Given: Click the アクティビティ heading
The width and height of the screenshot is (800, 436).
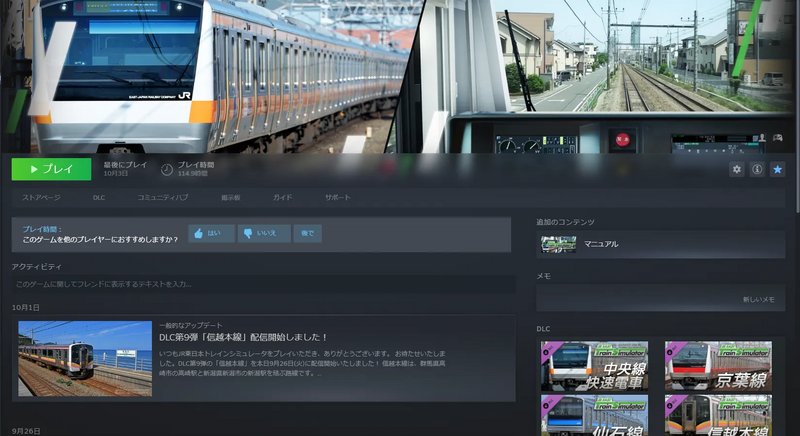Looking at the screenshot, I should pos(37,267).
